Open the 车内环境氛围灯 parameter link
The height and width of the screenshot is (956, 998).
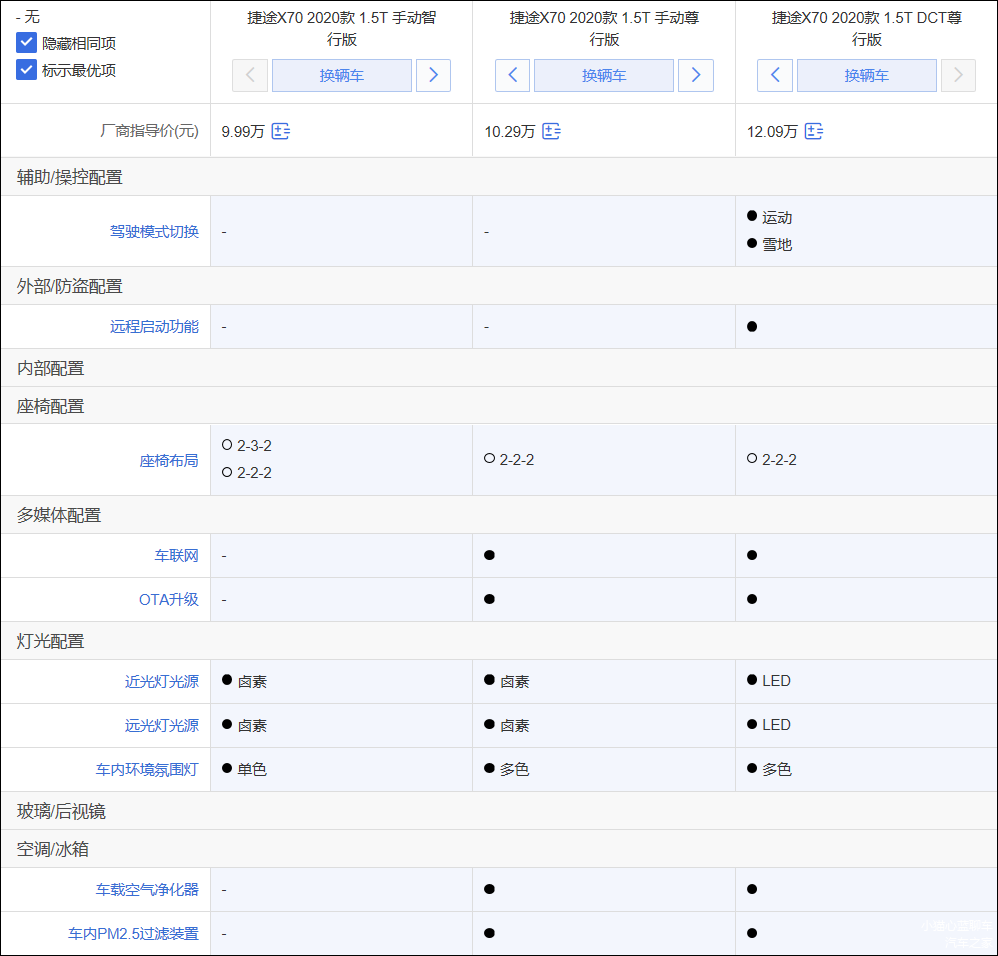pos(147,770)
